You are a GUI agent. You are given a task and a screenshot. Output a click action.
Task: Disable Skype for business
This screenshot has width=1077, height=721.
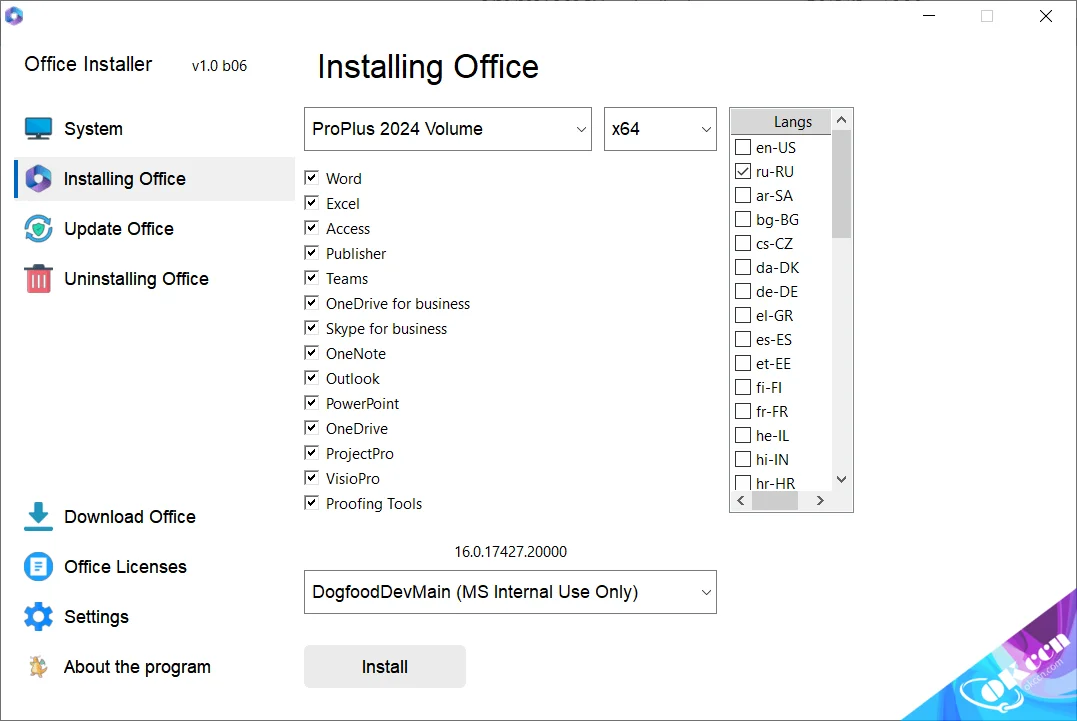click(312, 328)
